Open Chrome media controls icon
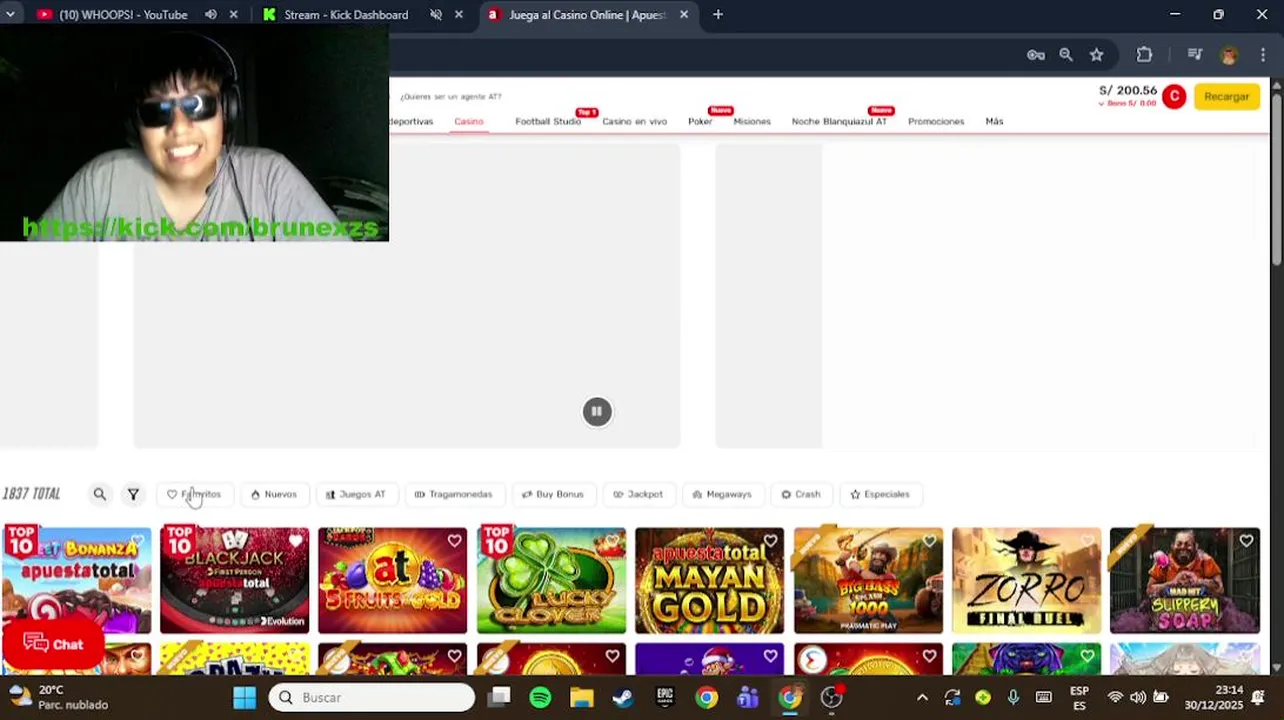The width and height of the screenshot is (1284, 720). (1194, 55)
